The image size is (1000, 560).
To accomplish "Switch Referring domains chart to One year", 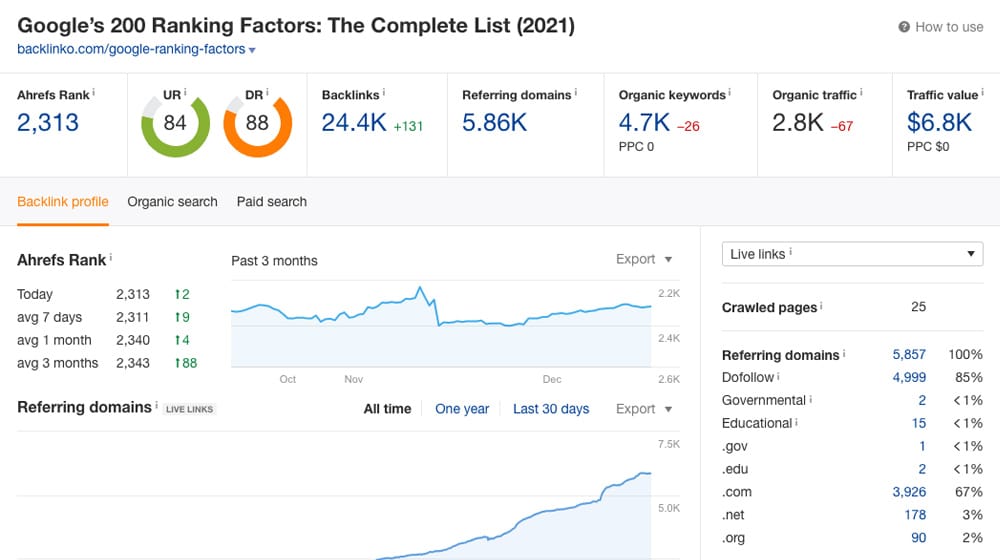I will point(462,409).
